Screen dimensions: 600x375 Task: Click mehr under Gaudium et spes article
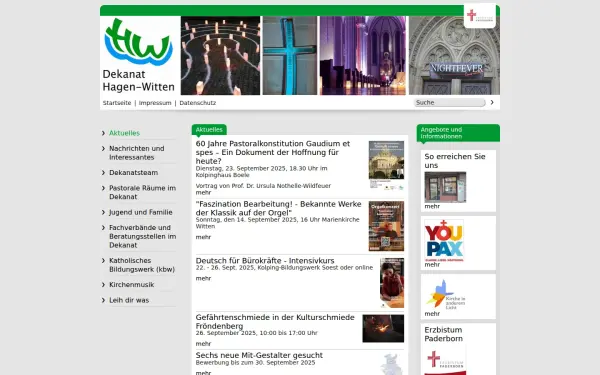pyautogui.click(x=203, y=192)
